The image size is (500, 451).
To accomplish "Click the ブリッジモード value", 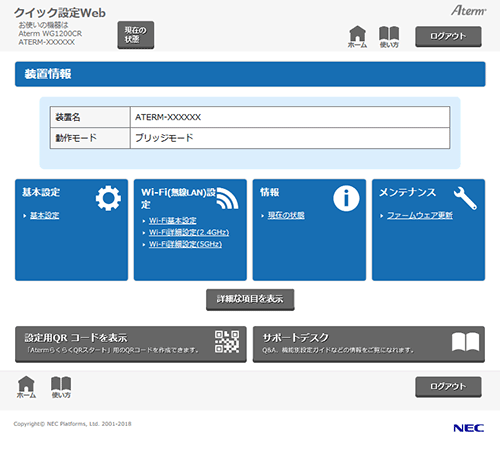I will coord(164,138).
